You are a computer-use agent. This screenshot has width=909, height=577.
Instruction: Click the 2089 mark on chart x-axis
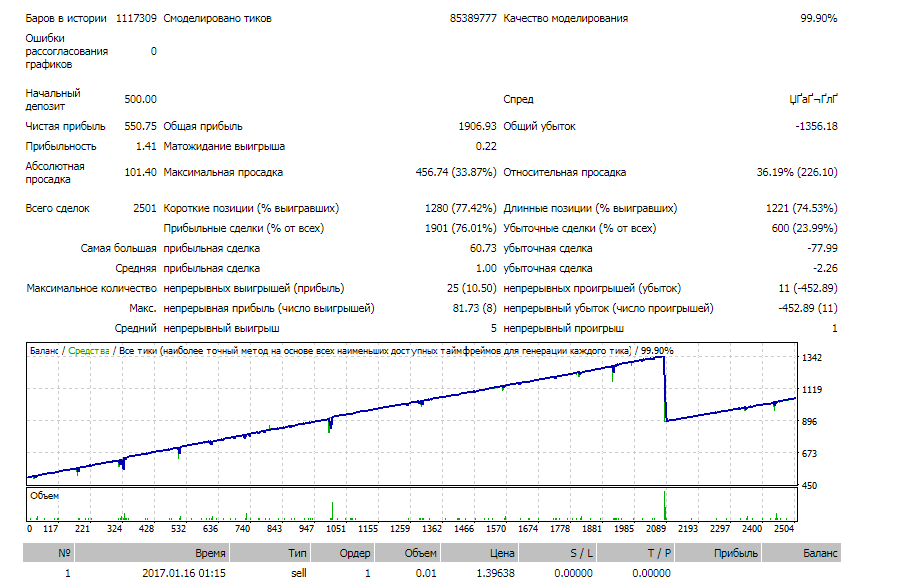[656, 529]
